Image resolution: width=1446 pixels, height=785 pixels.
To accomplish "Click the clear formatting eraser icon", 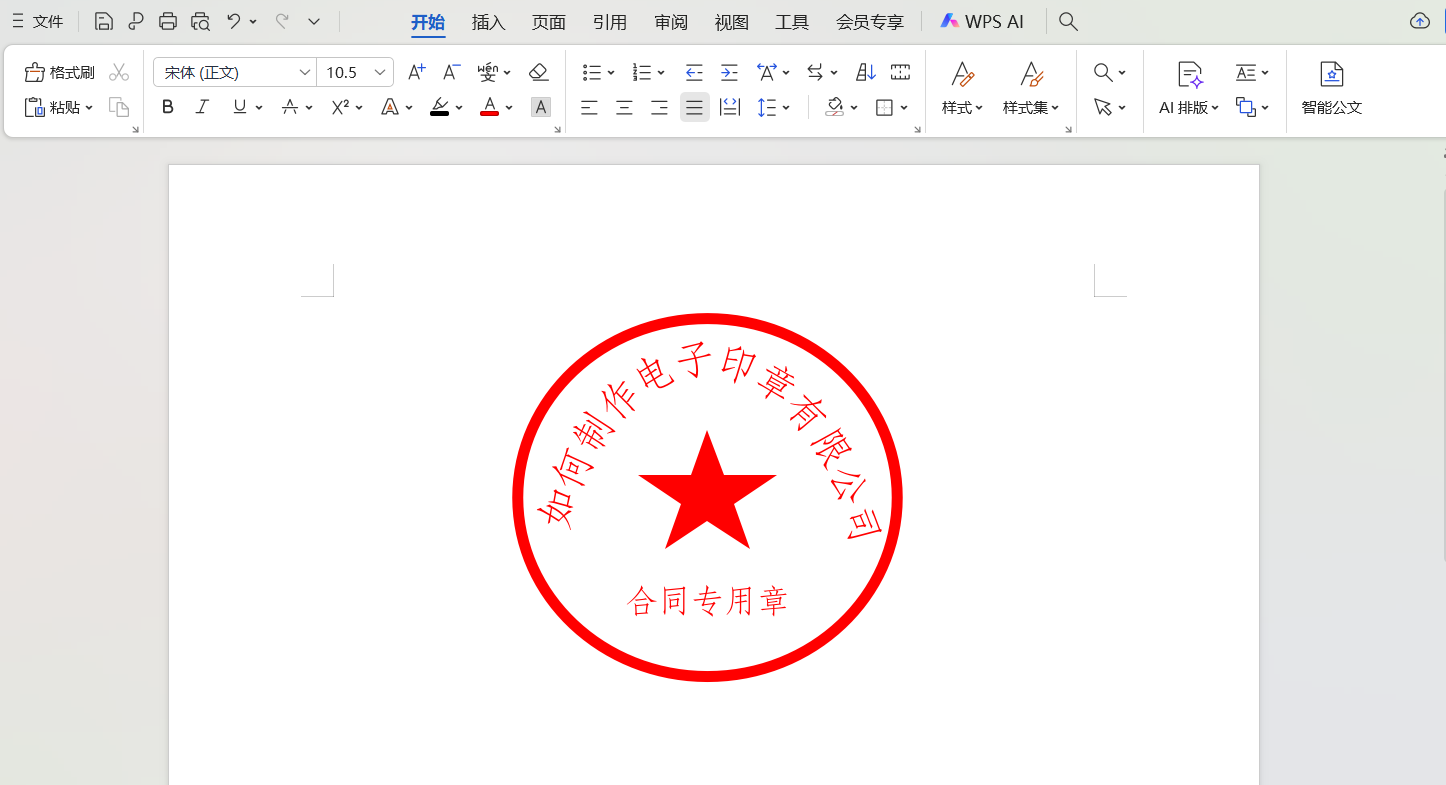I will point(539,71).
